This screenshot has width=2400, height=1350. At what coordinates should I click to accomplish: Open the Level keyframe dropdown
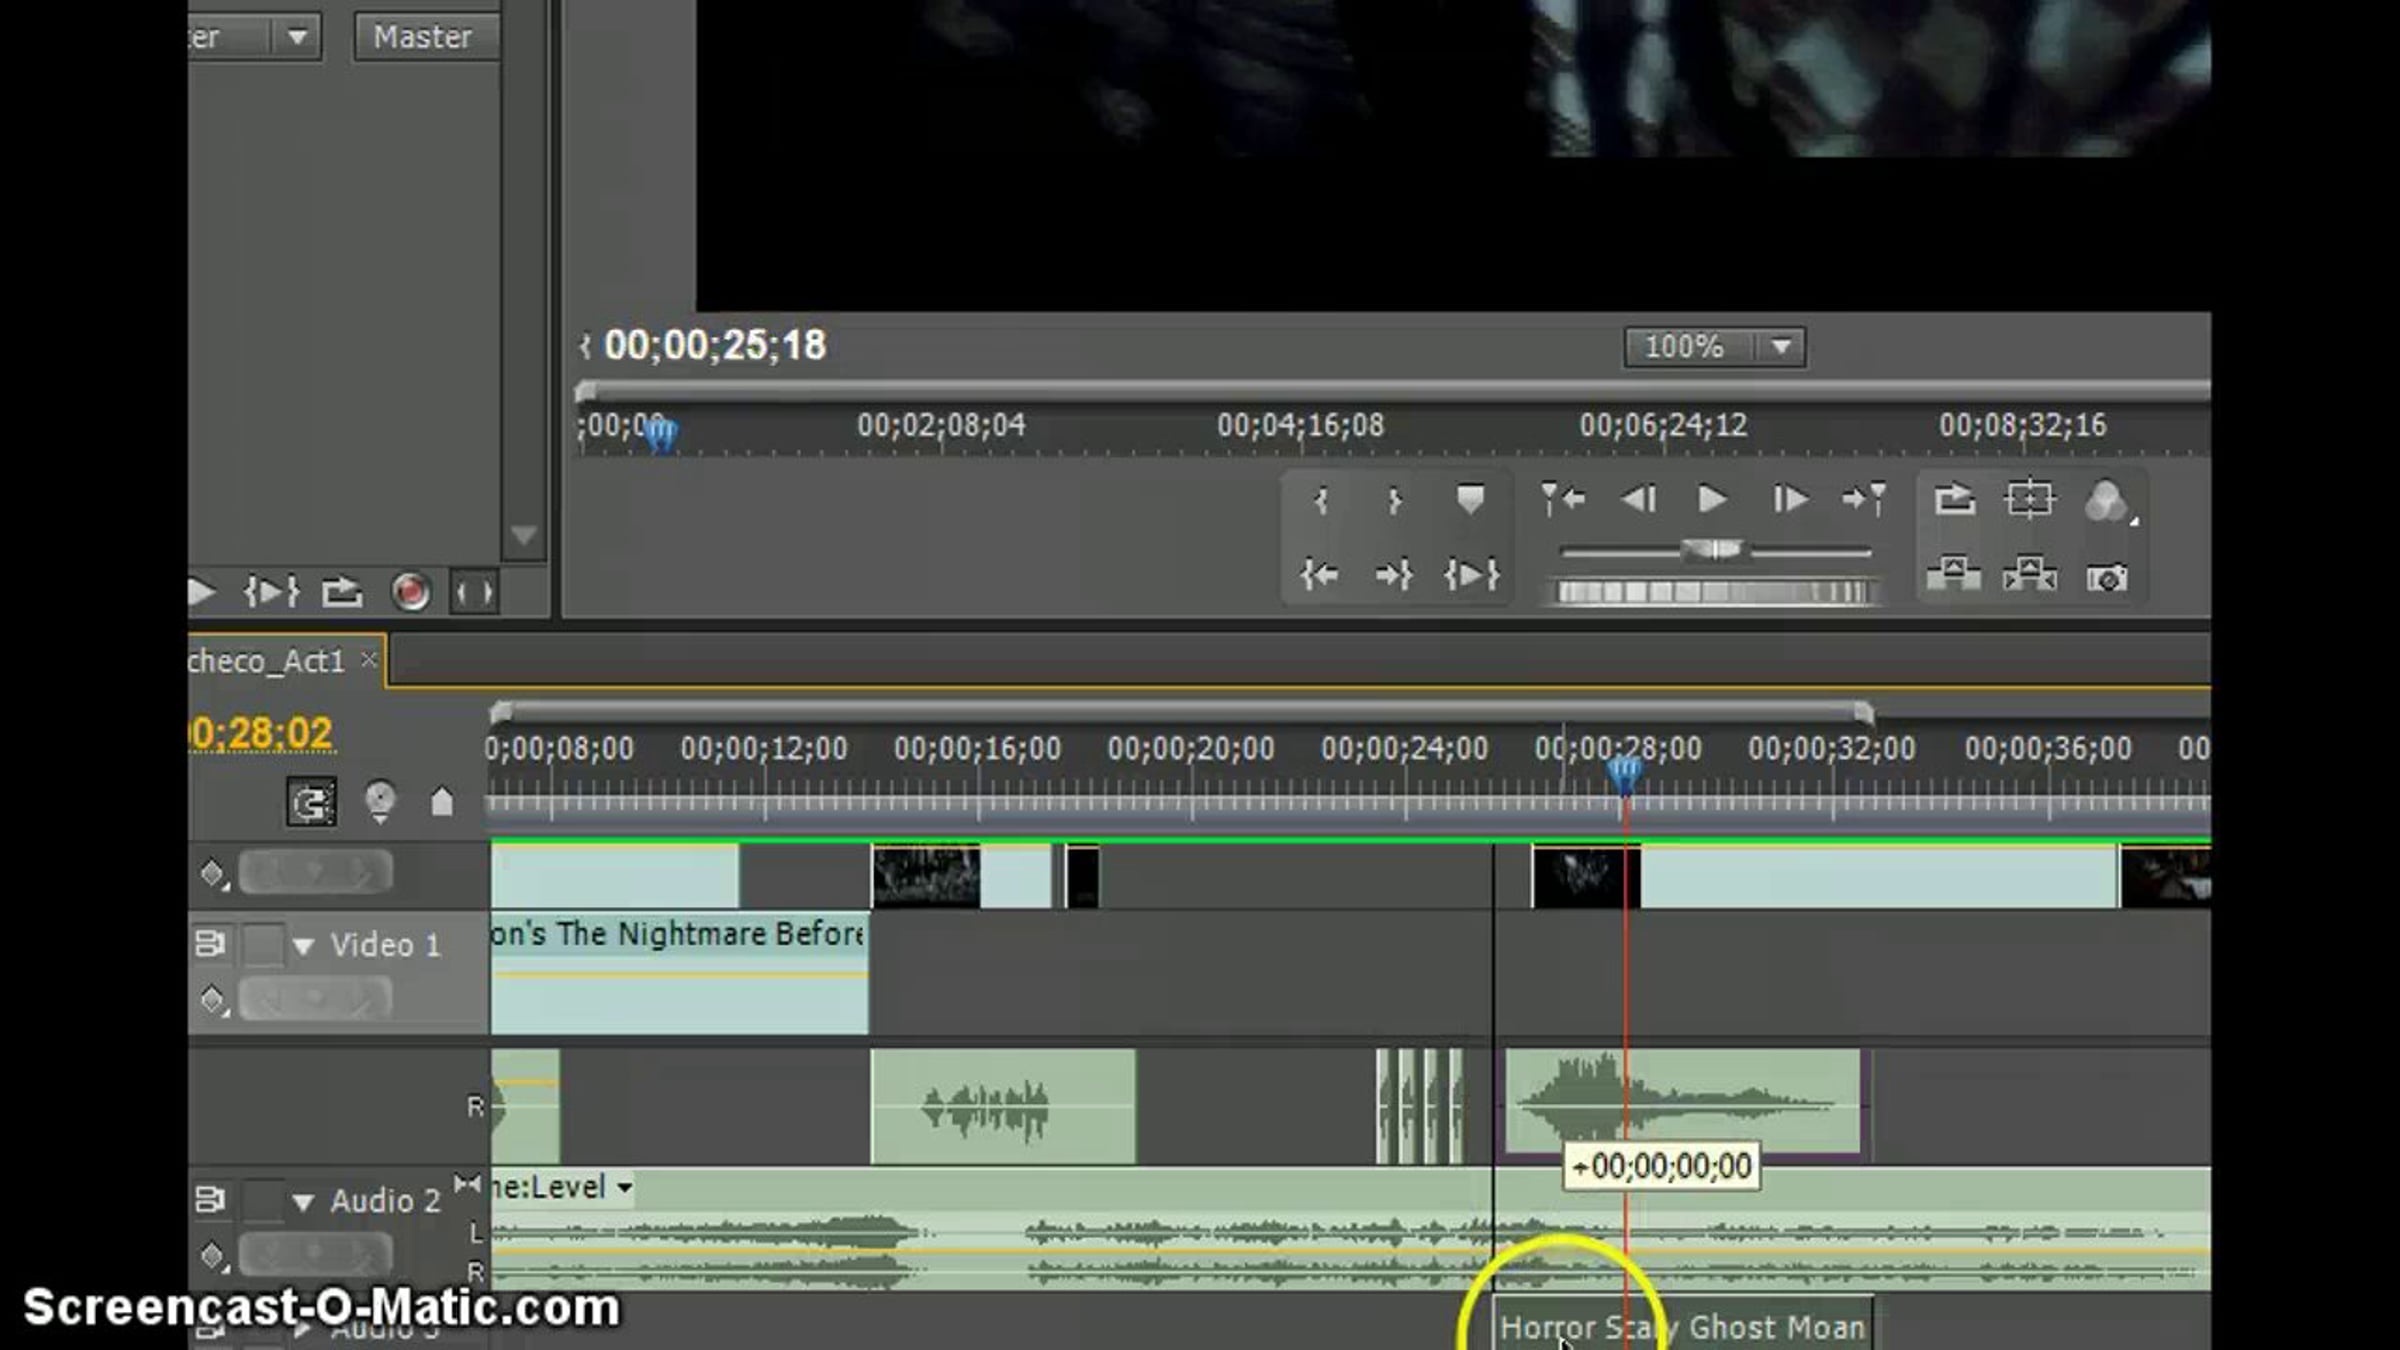point(624,1187)
